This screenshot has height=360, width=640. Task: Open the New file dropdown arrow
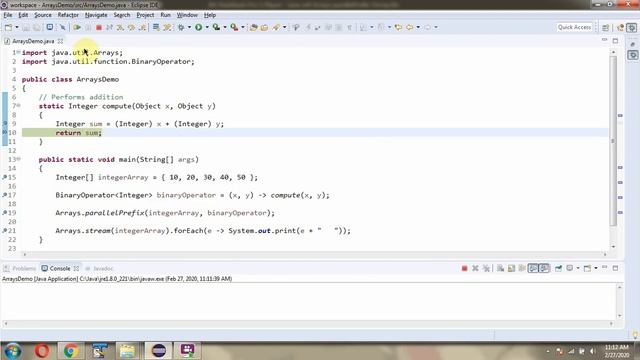17,27
